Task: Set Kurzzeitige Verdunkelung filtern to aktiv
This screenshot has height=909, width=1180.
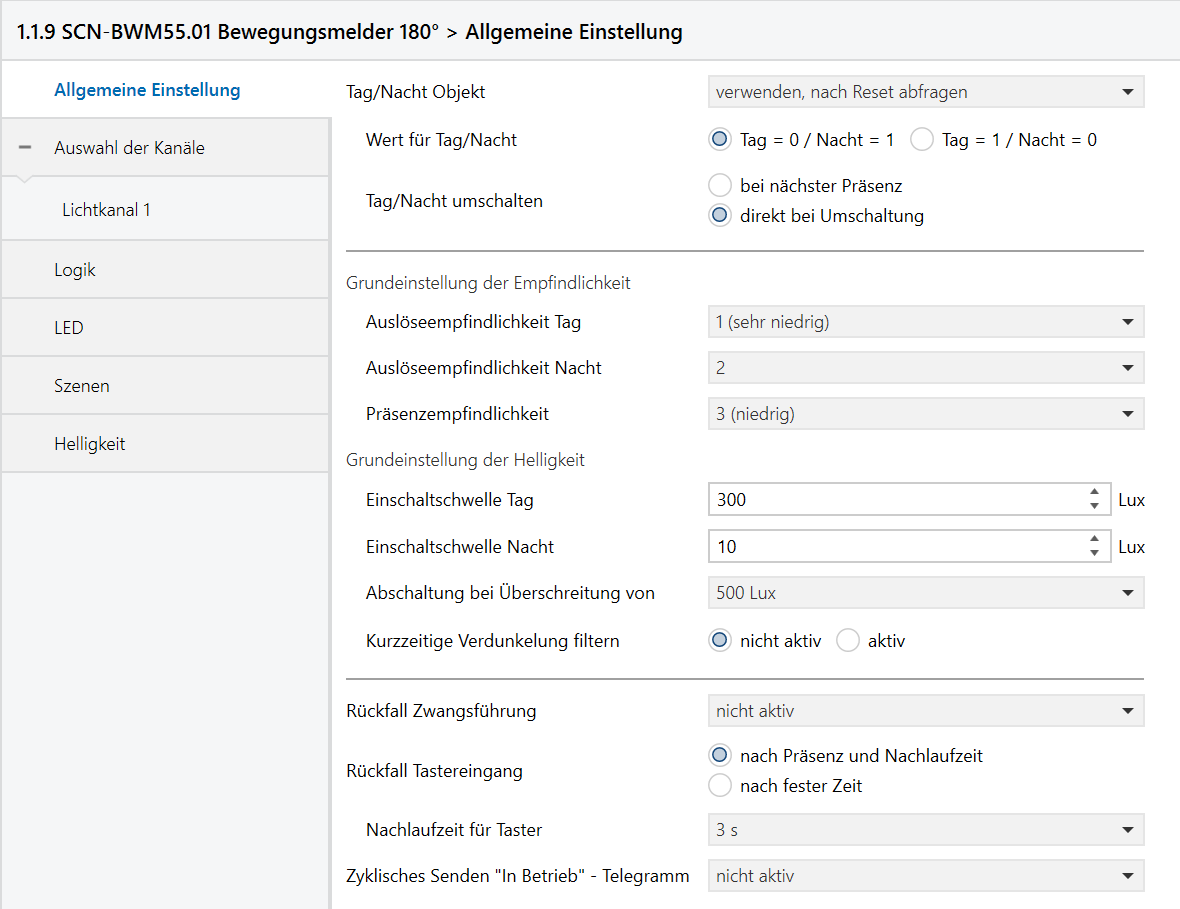Action: coord(848,641)
